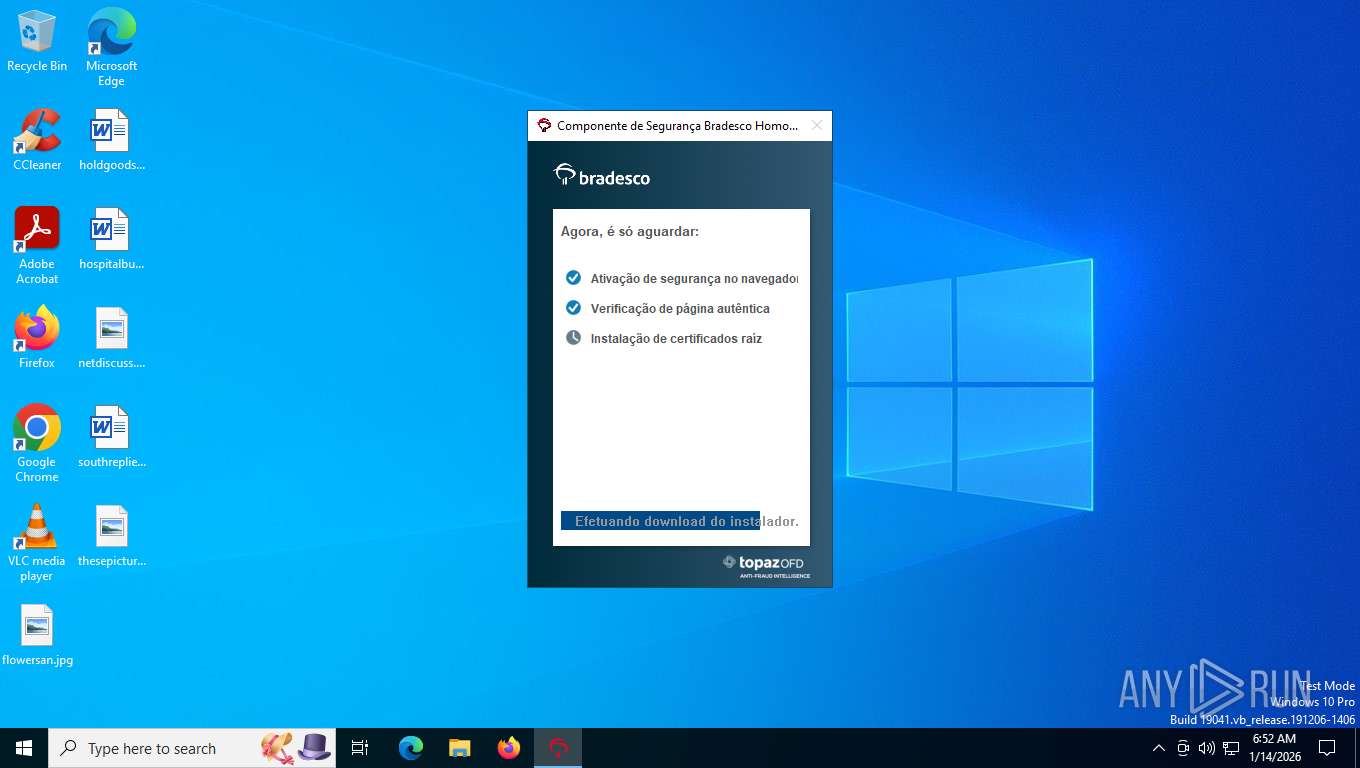Click the Topaz OFD logo
1360x768 pixels.
(x=766, y=566)
